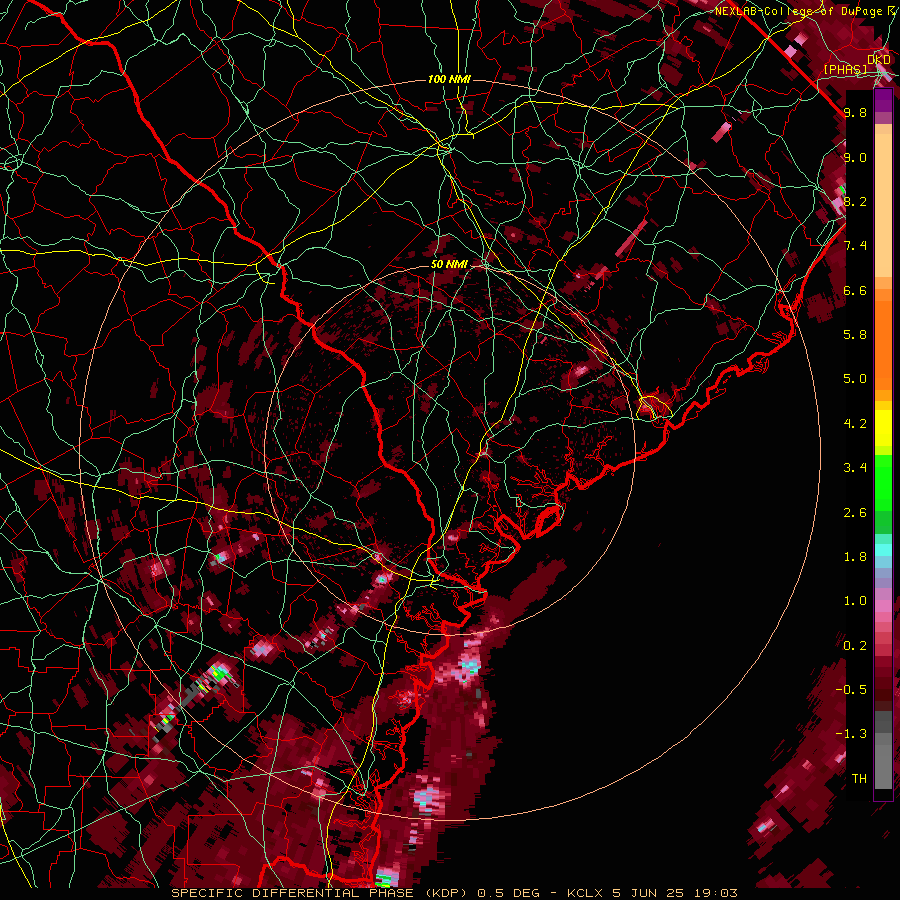900x900 pixels.
Task: Click the 8.2 value on the scale
Action: 855,201
